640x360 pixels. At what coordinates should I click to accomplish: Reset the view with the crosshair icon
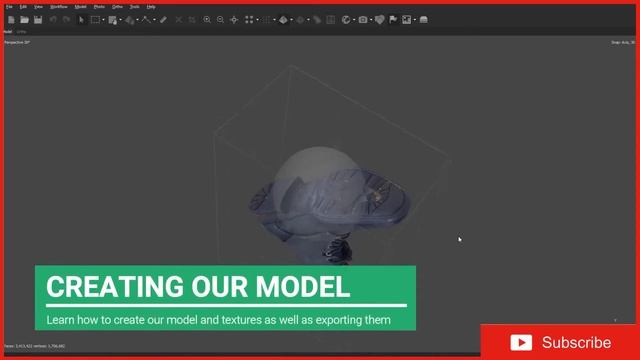pyautogui.click(x=234, y=20)
